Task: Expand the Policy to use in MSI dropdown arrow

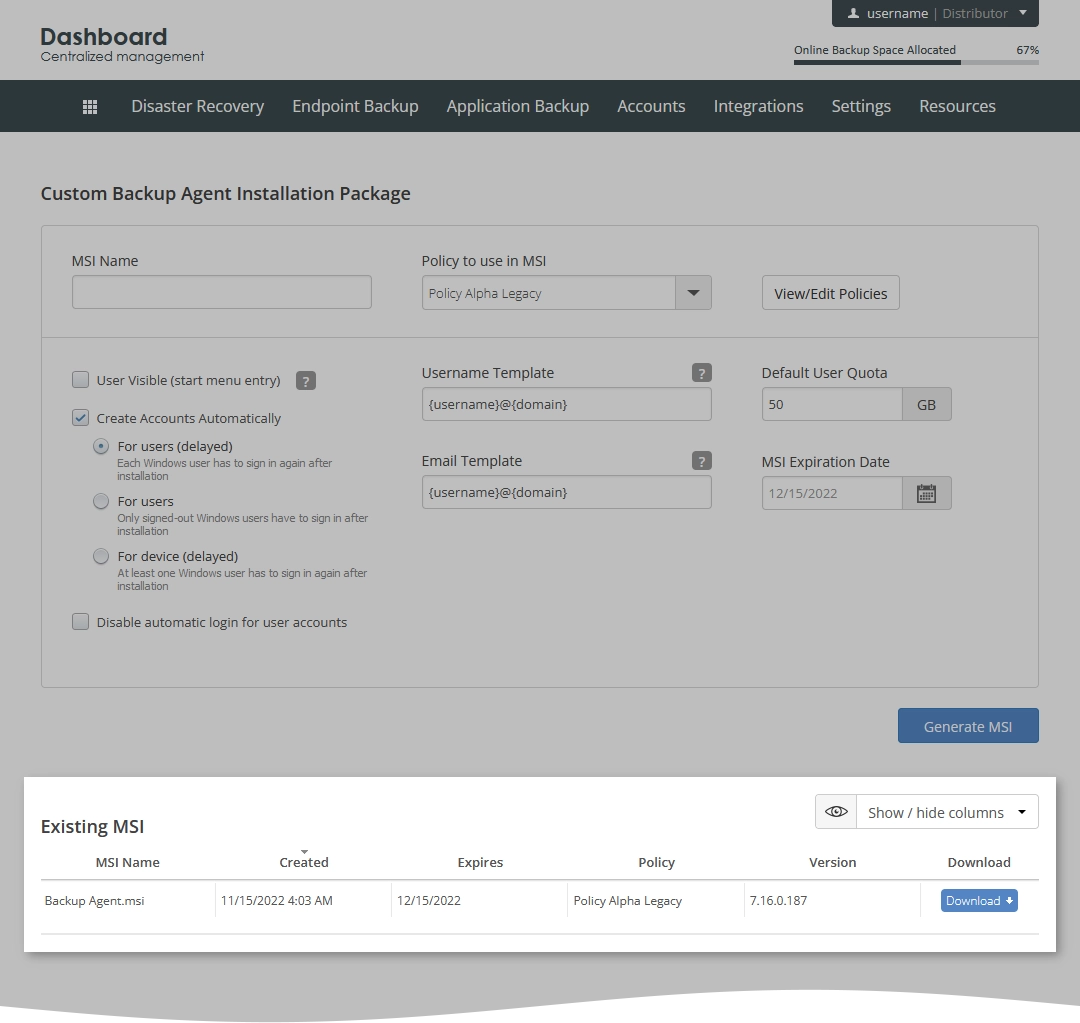Action: (694, 293)
